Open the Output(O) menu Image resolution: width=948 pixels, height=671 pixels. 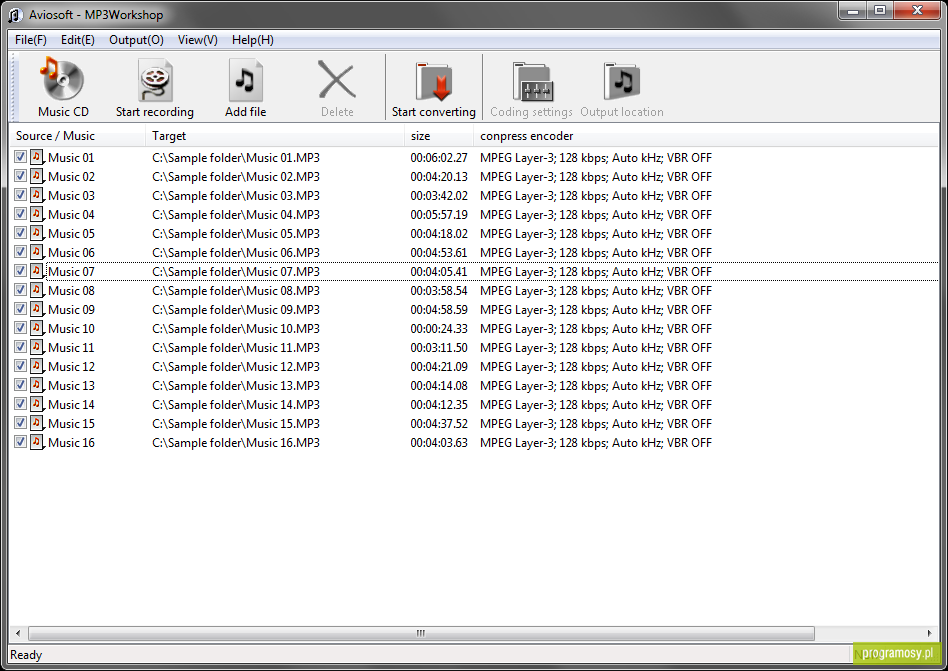[136, 40]
